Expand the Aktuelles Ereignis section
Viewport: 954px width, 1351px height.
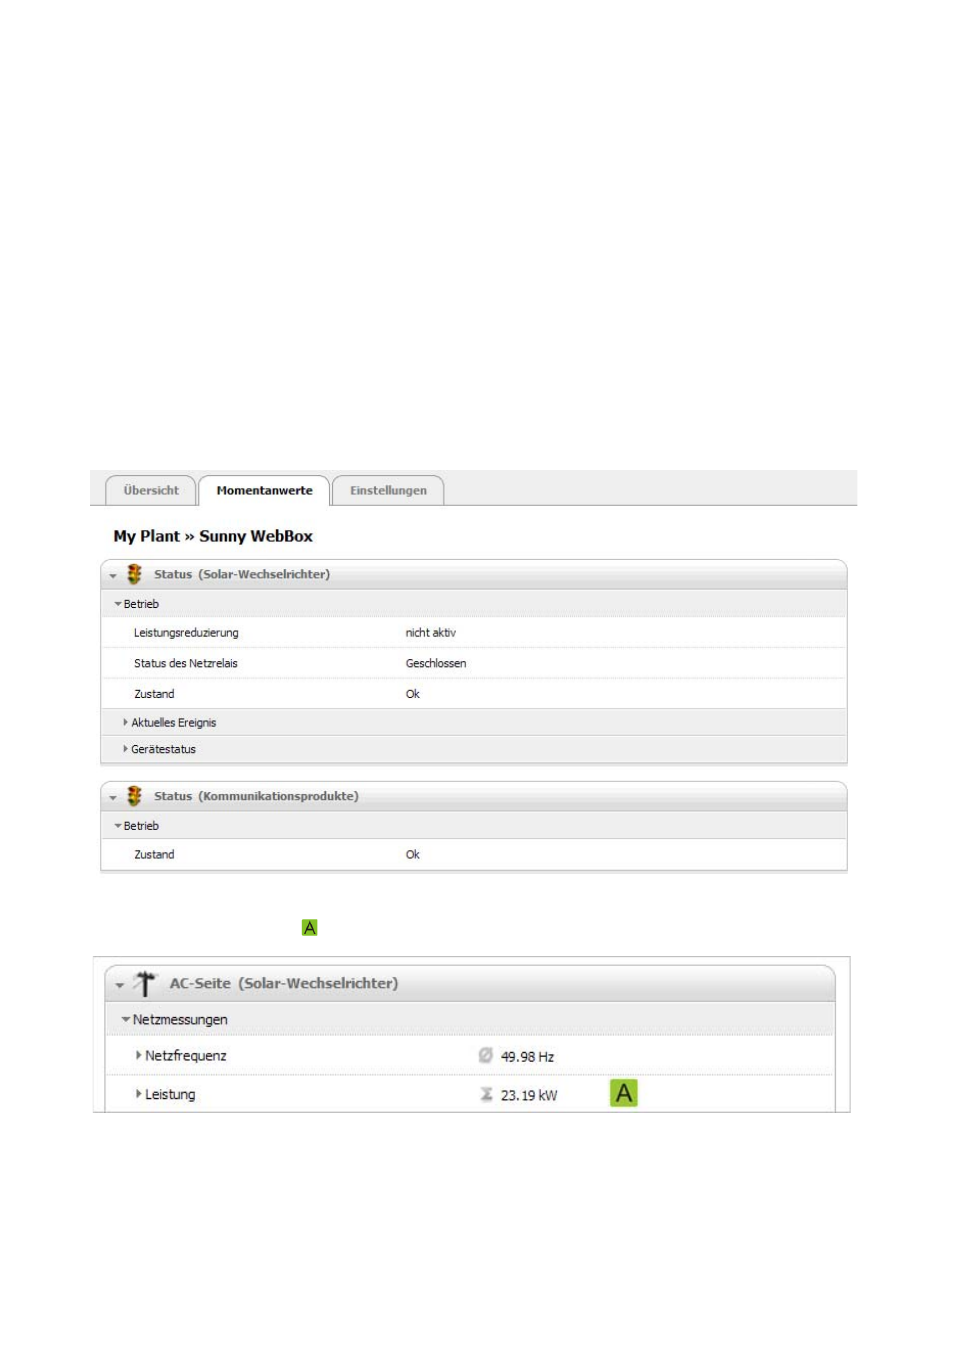click(125, 722)
